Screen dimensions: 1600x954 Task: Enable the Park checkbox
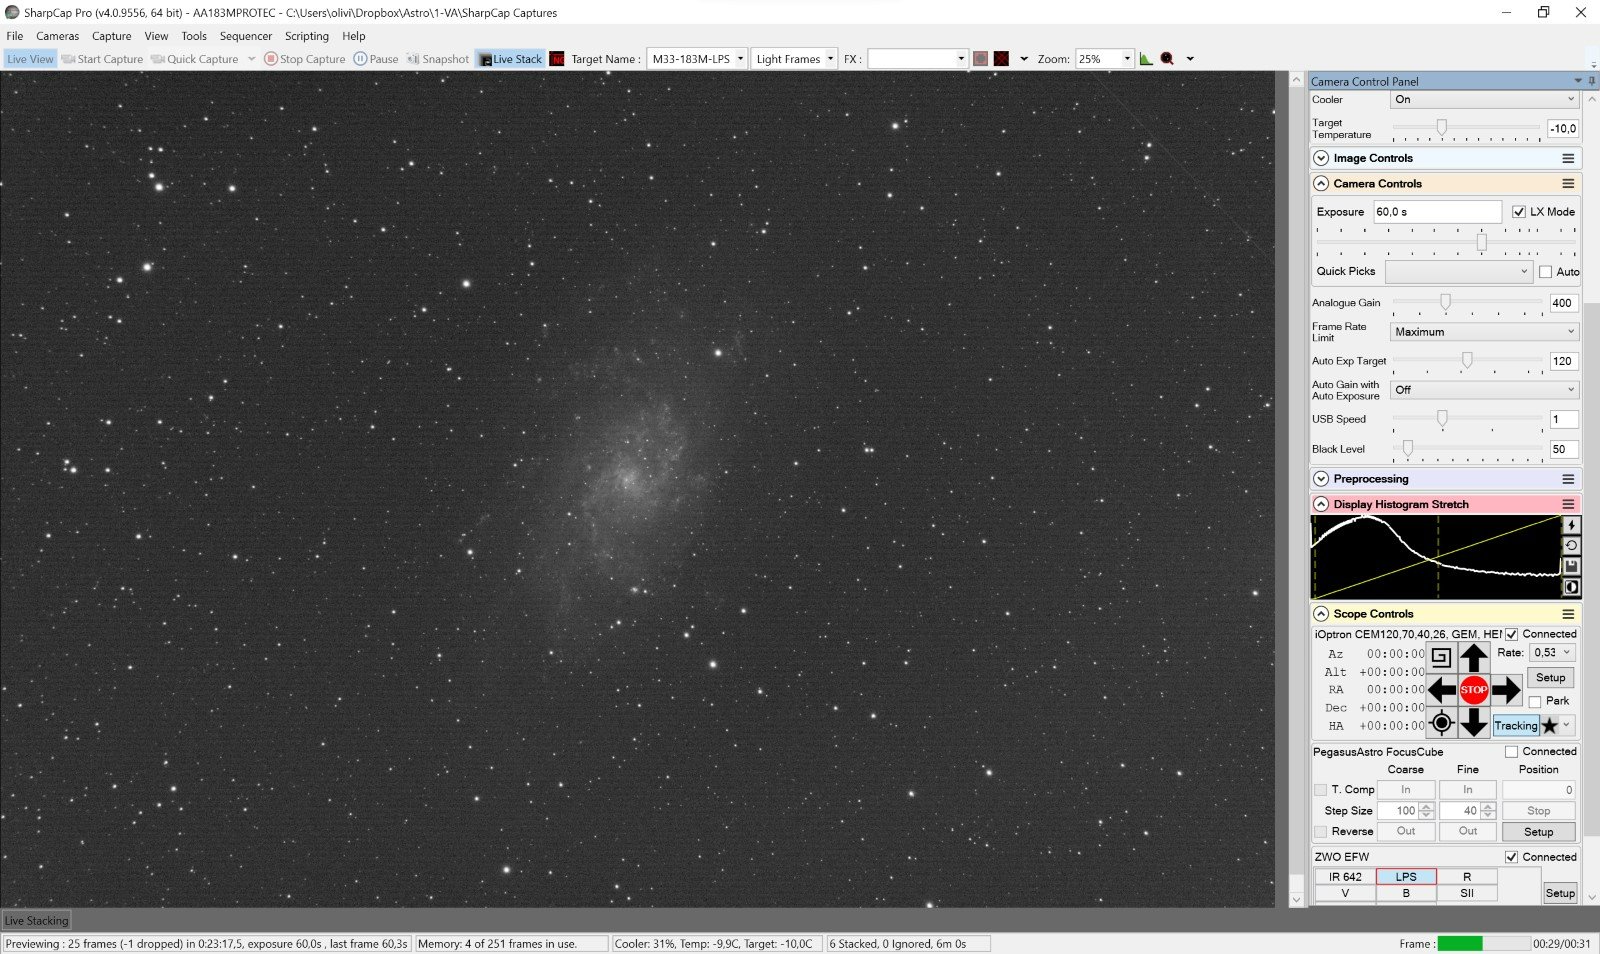click(x=1535, y=702)
